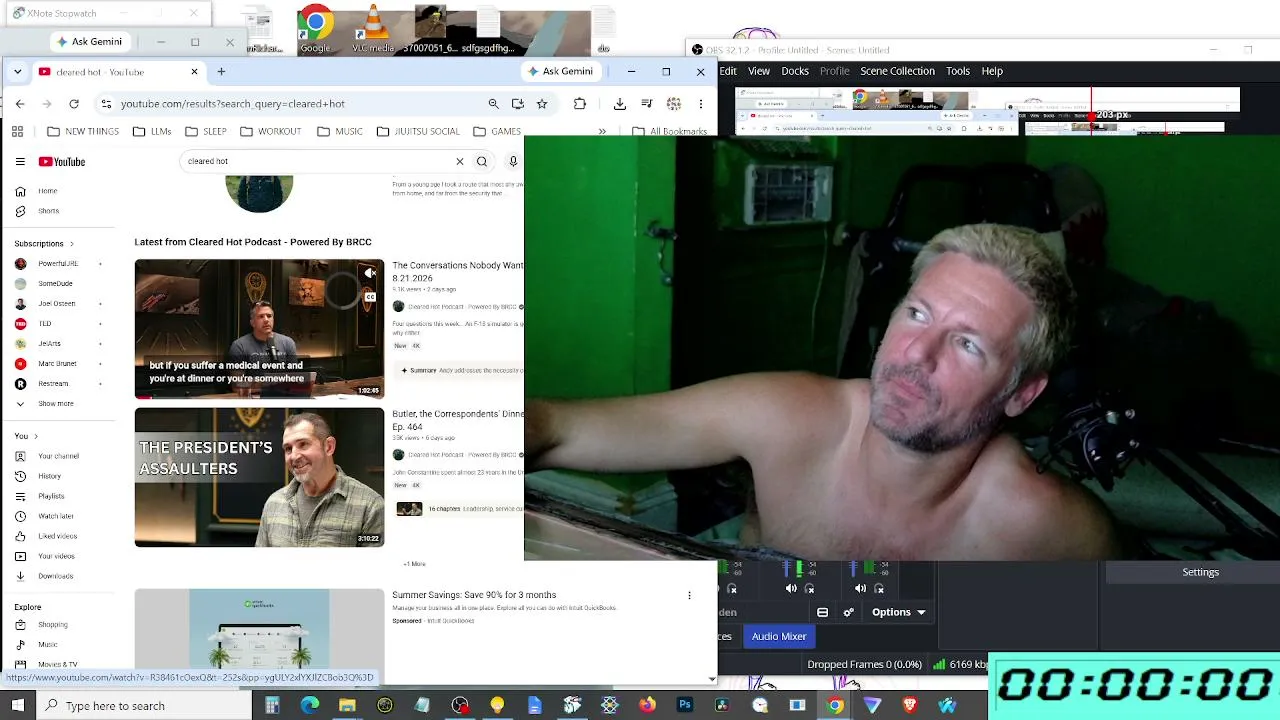Open three-dot menu on Summer Savings ad
This screenshot has width=1280, height=720.
(689, 595)
